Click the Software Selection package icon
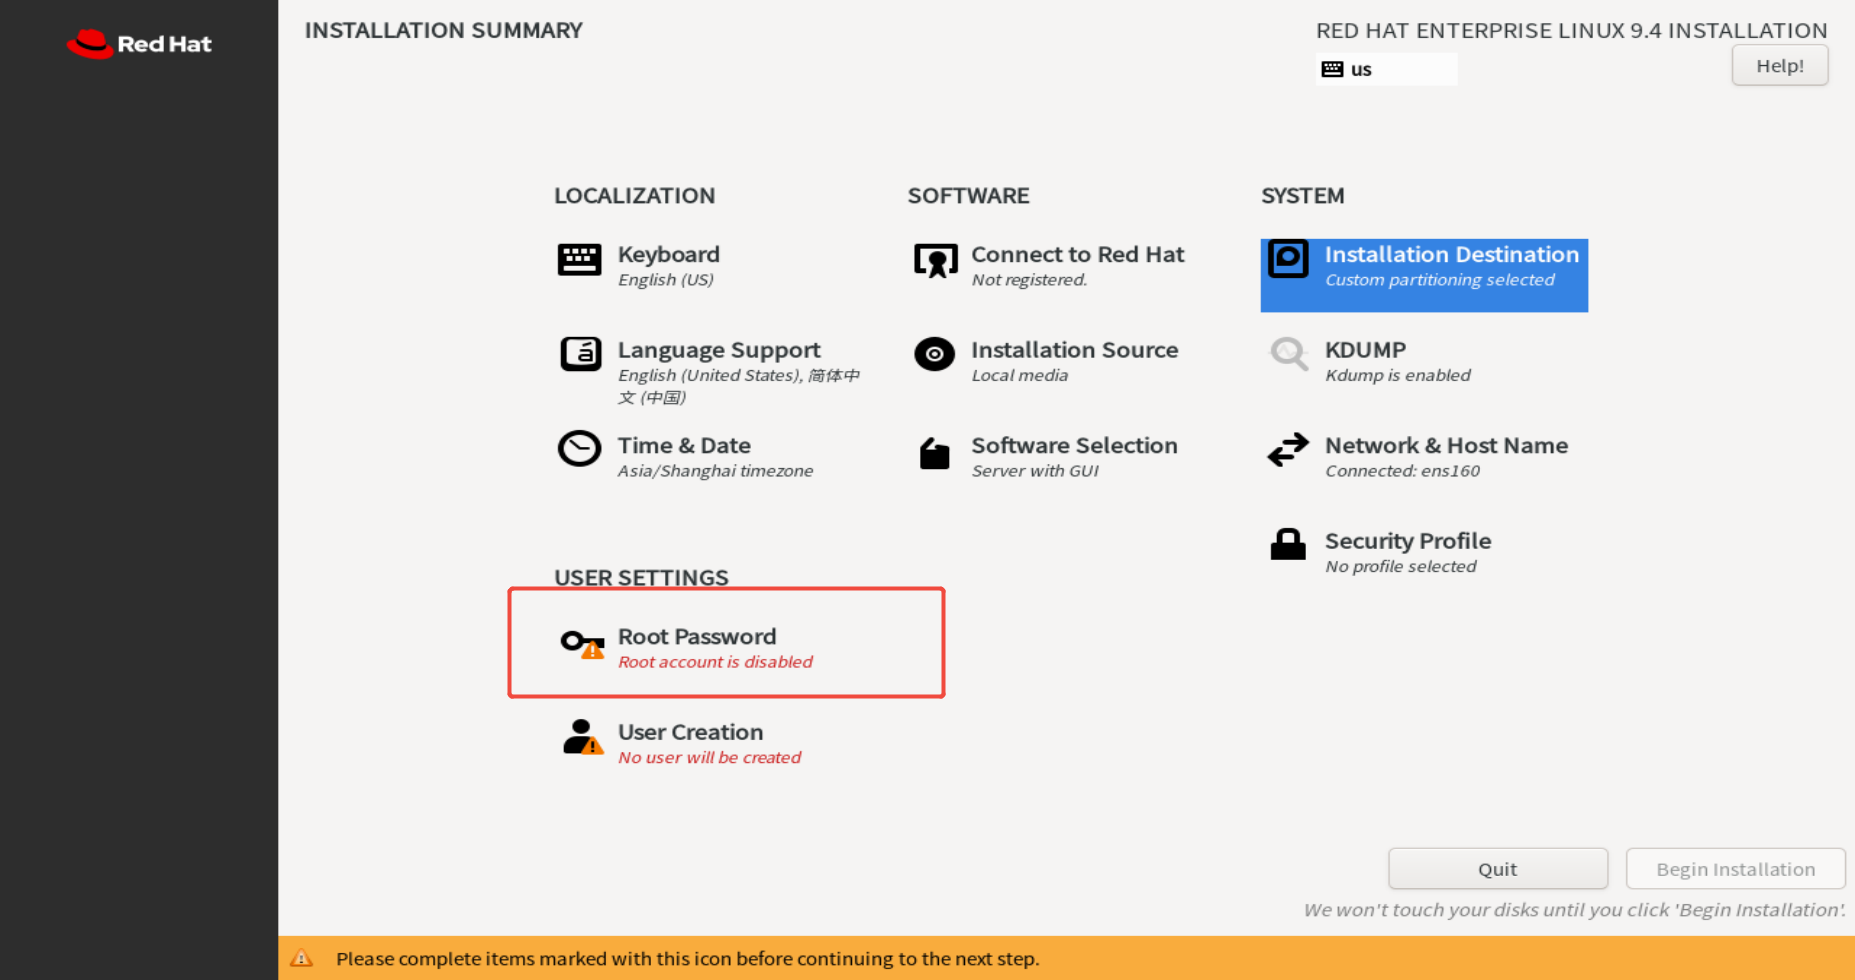This screenshot has height=980, width=1855. point(934,453)
